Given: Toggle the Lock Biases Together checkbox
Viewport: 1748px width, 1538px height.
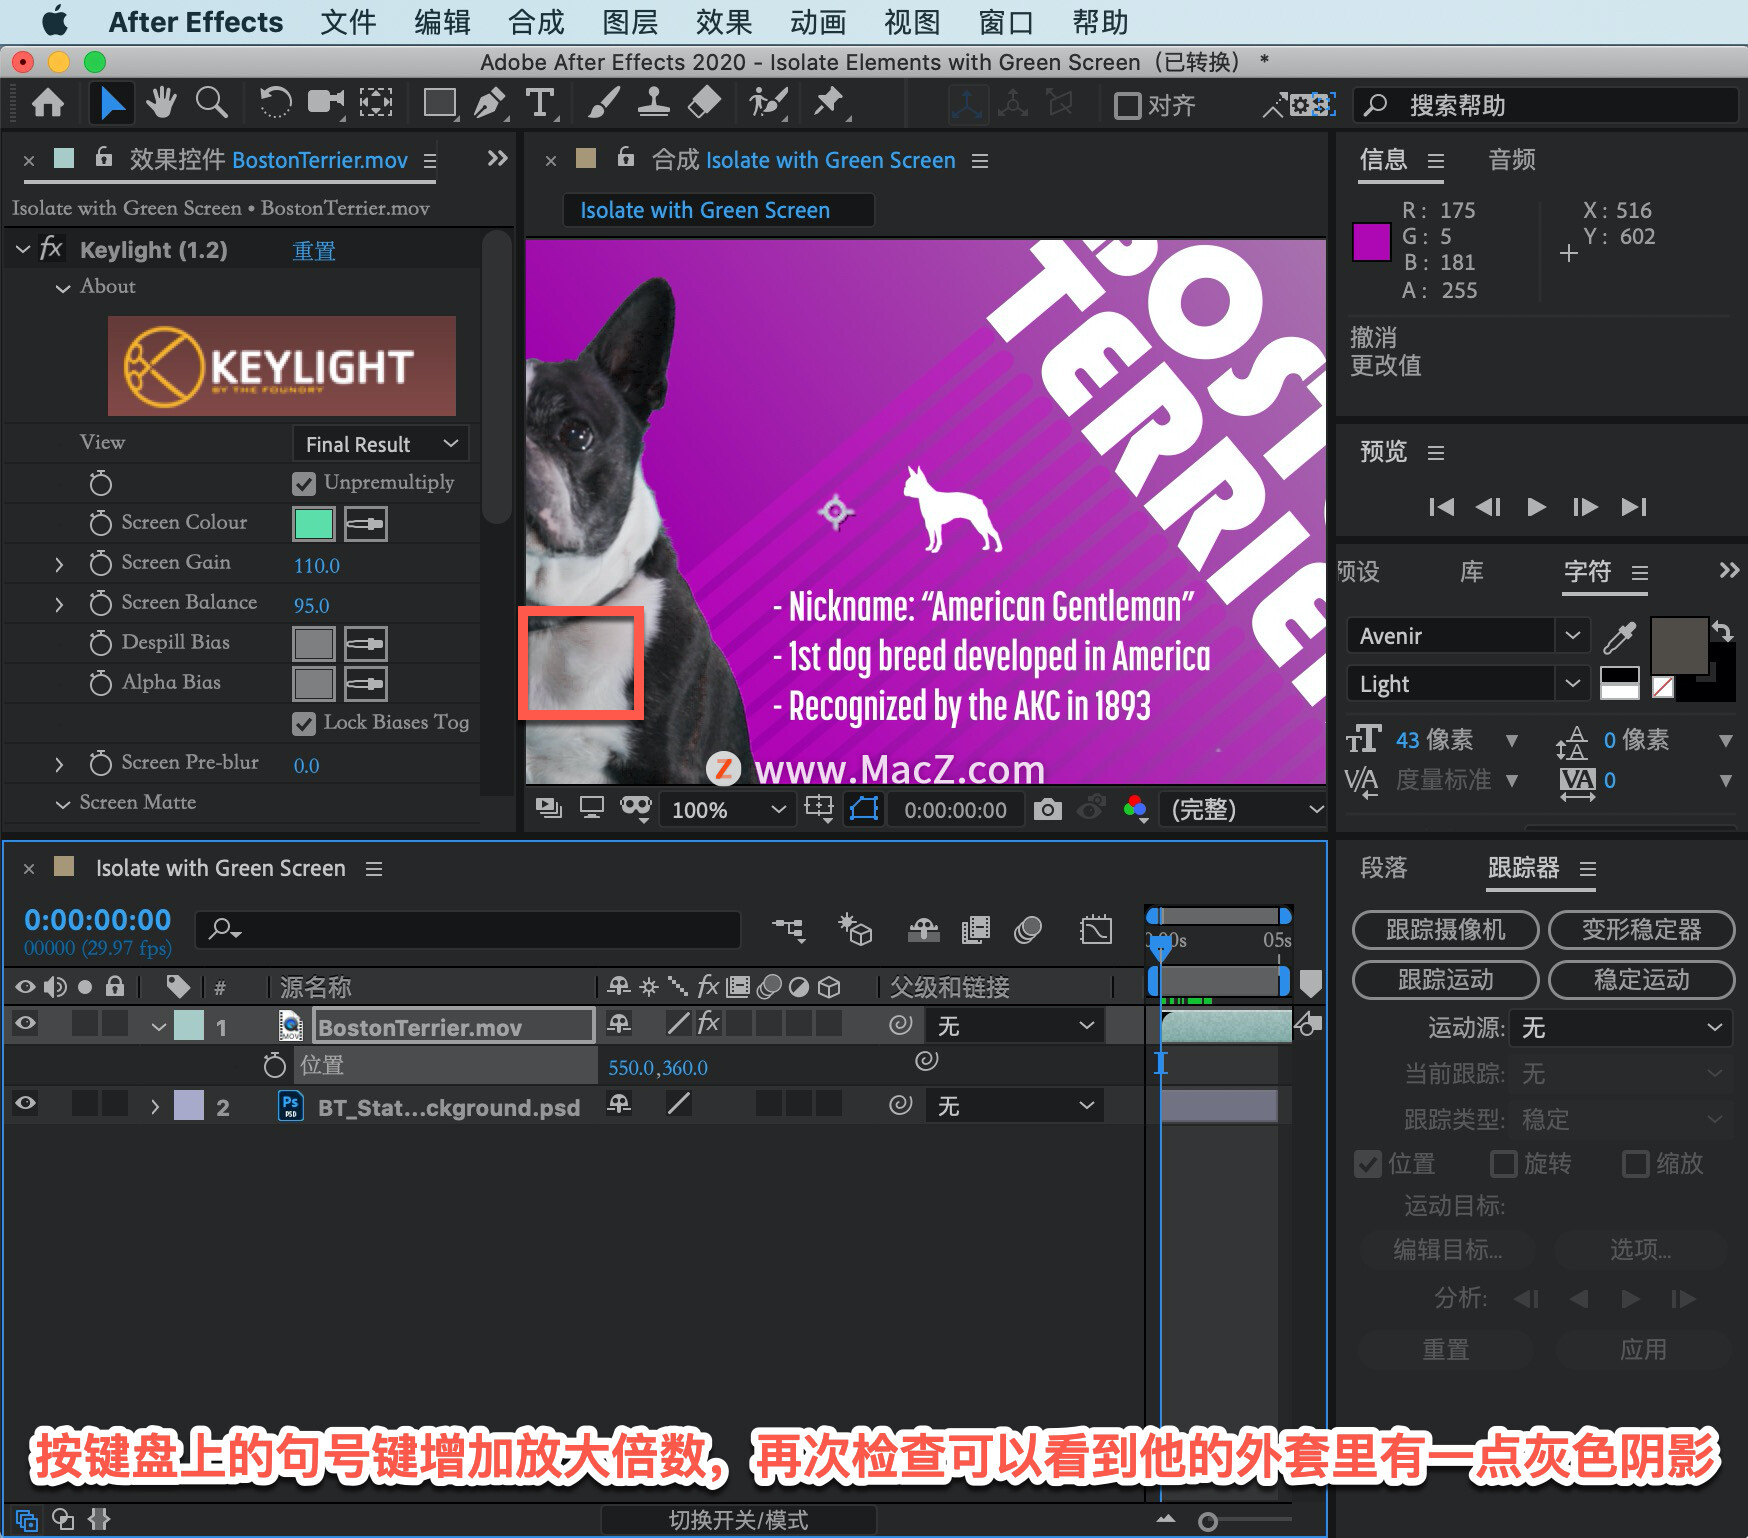Looking at the screenshot, I should tap(304, 724).
